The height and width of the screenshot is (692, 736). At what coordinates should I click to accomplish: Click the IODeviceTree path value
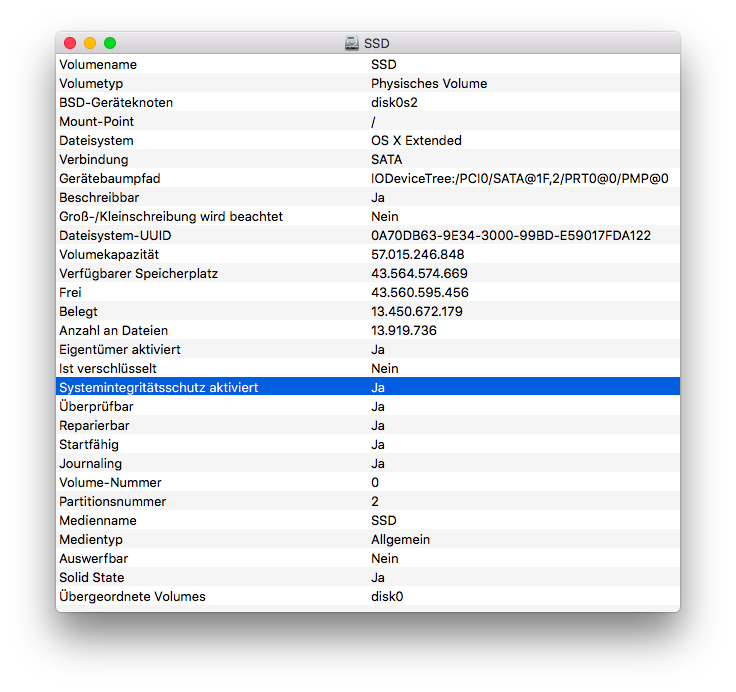[520, 179]
